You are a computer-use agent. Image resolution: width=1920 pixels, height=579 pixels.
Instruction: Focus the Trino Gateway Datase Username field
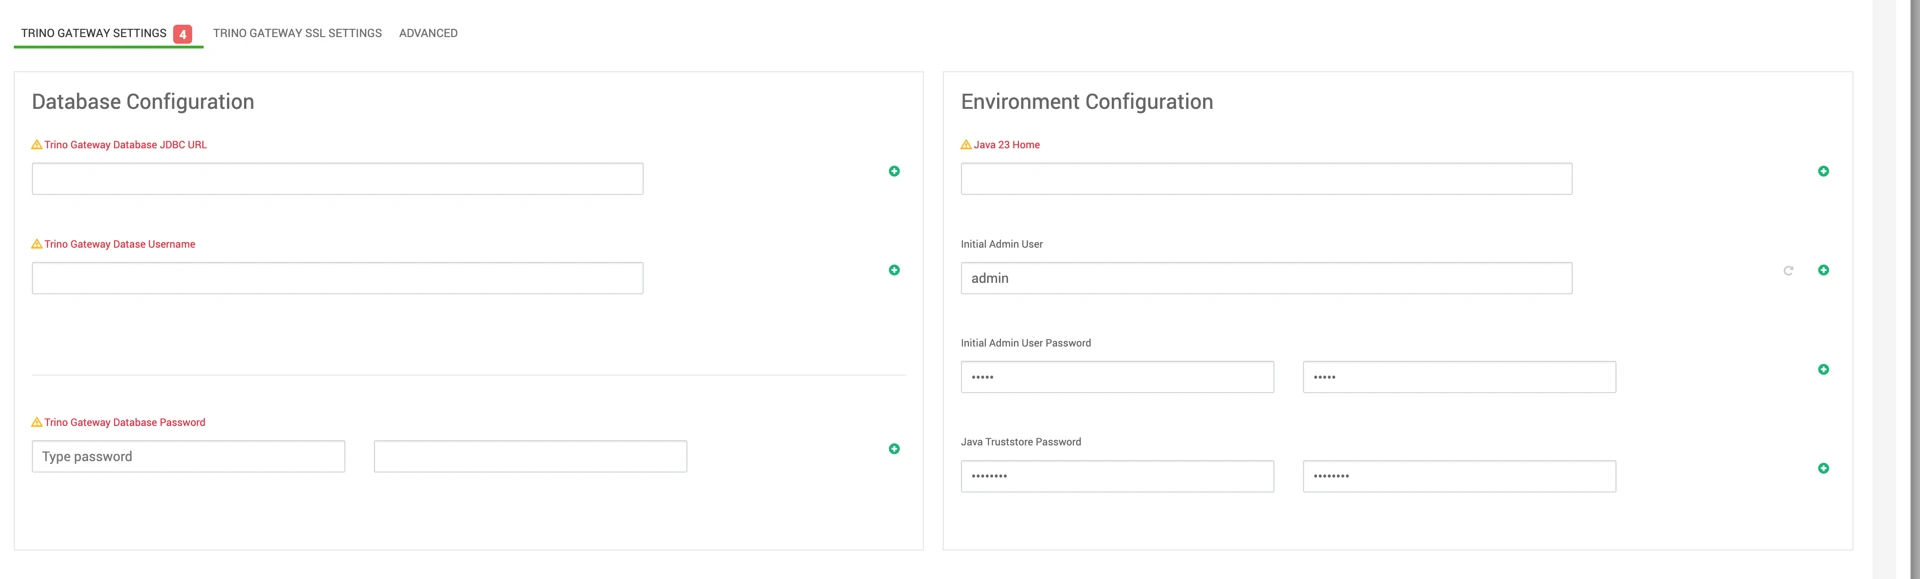(337, 278)
